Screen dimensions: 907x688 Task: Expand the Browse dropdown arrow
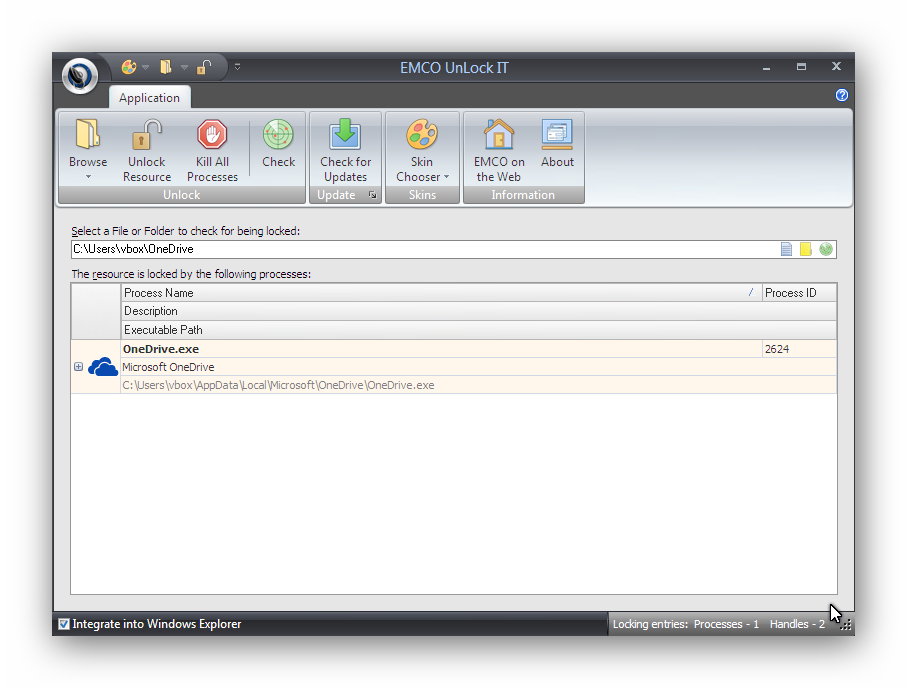(x=88, y=176)
